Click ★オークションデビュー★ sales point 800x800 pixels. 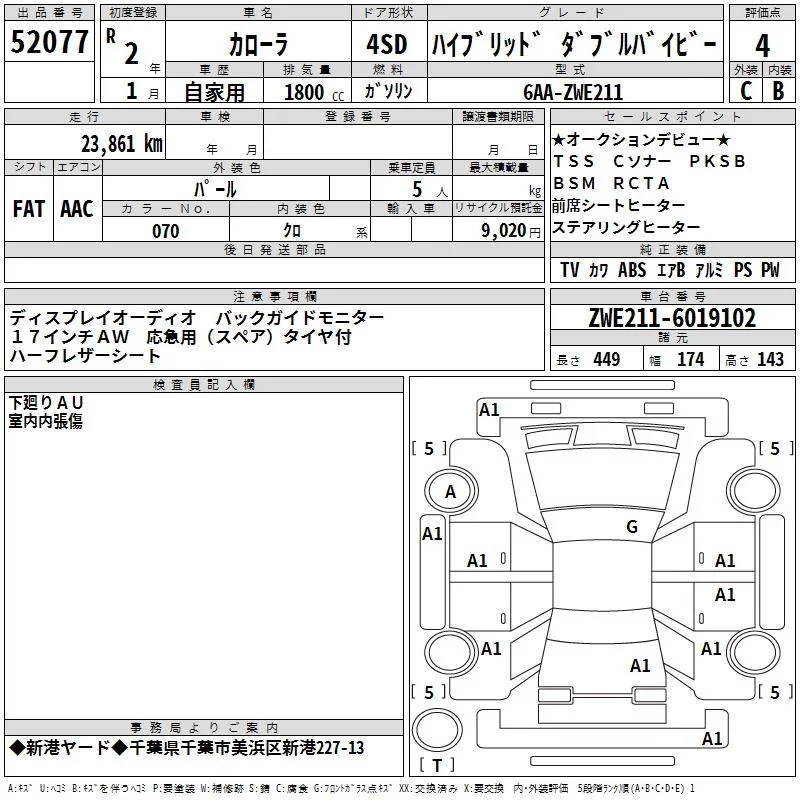pyautogui.click(x=641, y=139)
